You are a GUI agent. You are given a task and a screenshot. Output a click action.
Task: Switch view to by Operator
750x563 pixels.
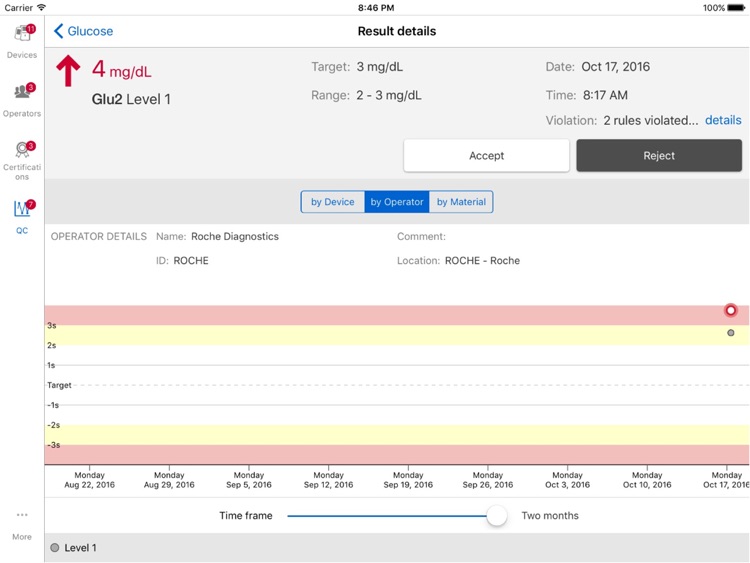pos(397,202)
